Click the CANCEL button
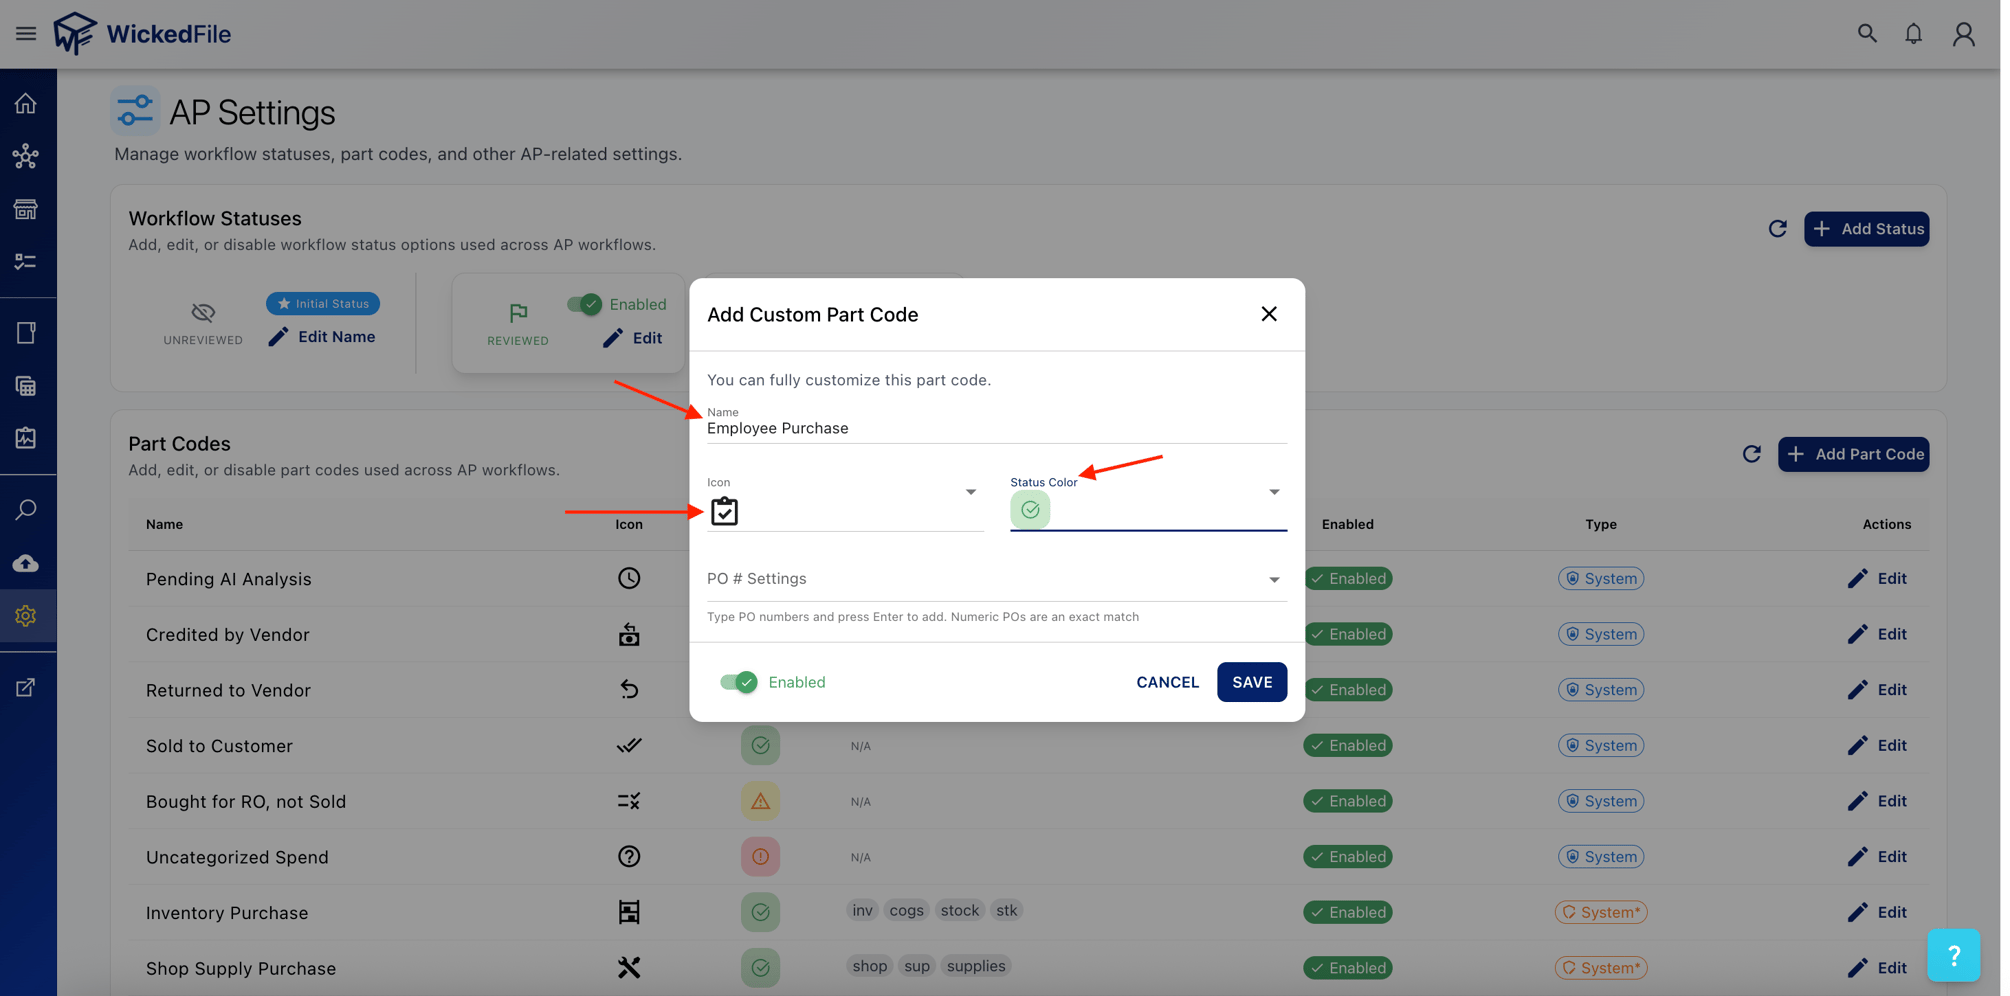Viewport: 2010px width, 996px height. tap(1167, 682)
